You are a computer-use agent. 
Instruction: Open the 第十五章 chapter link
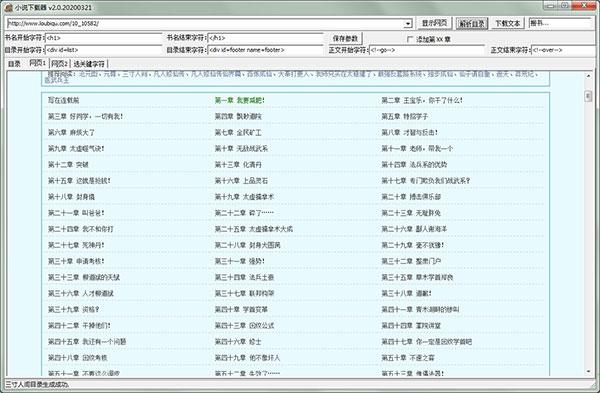tap(79, 181)
